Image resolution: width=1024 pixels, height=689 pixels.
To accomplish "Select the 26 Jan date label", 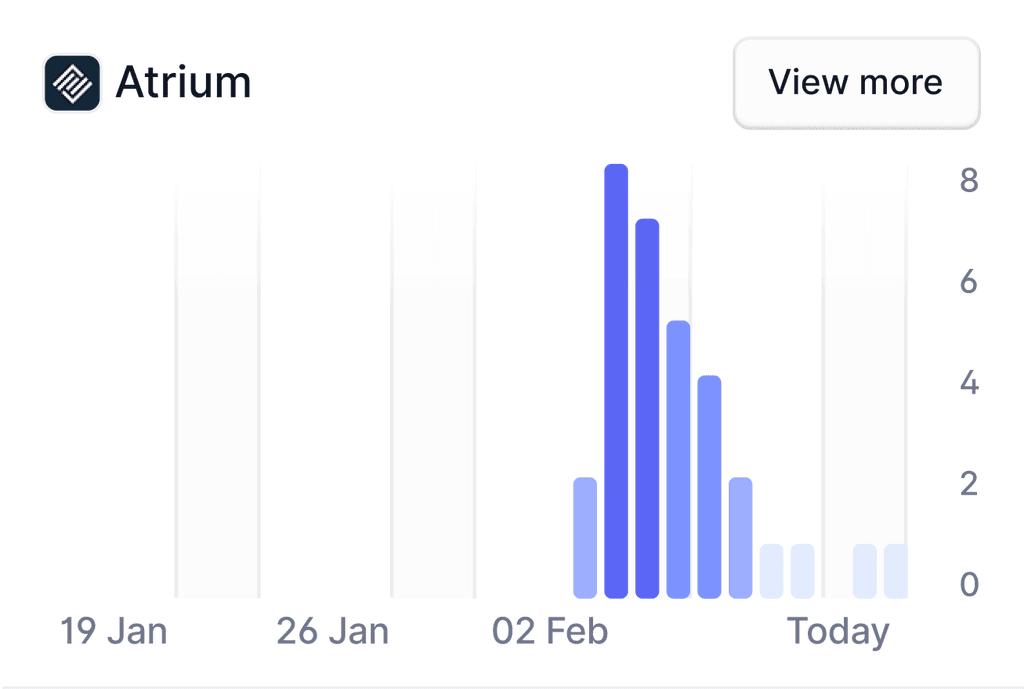I will click(x=332, y=632).
